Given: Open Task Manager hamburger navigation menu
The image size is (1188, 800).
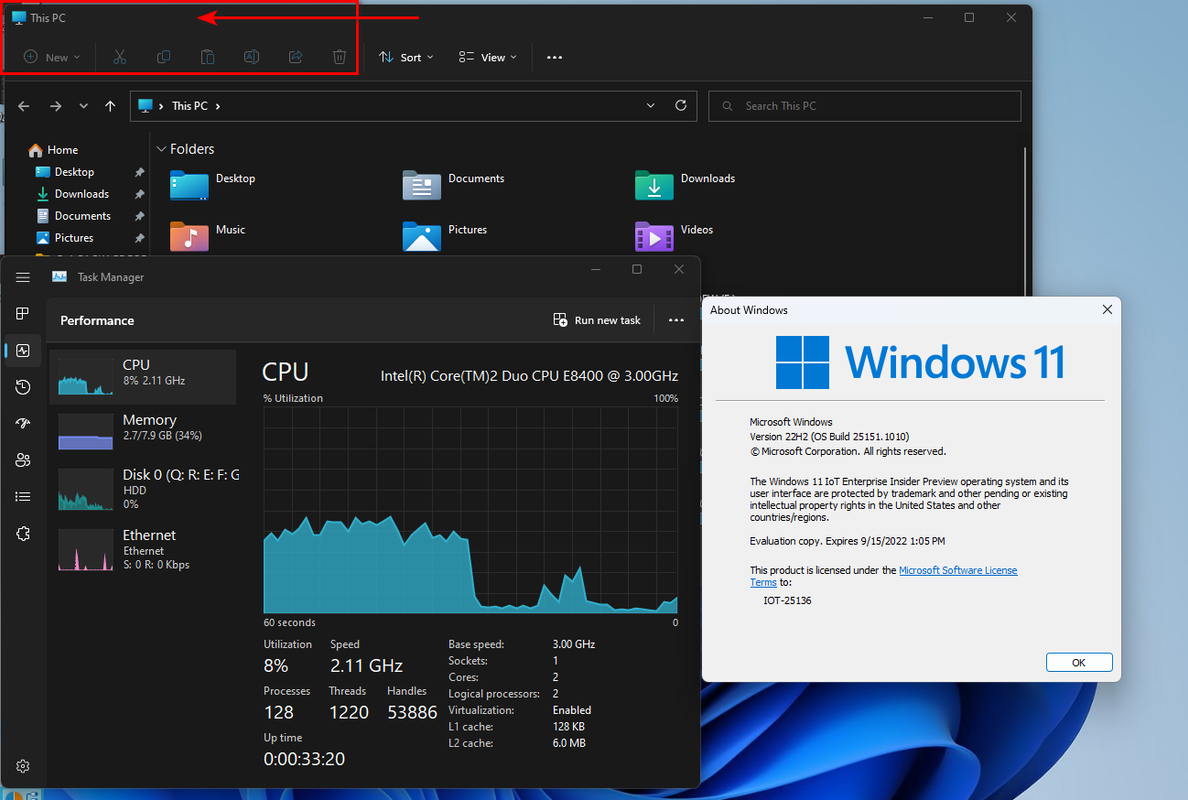Looking at the screenshot, I should (x=23, y=277).
